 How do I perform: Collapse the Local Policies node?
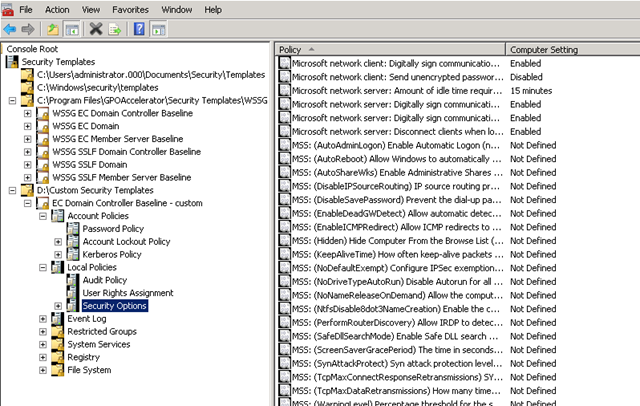[x=42, y=267]
